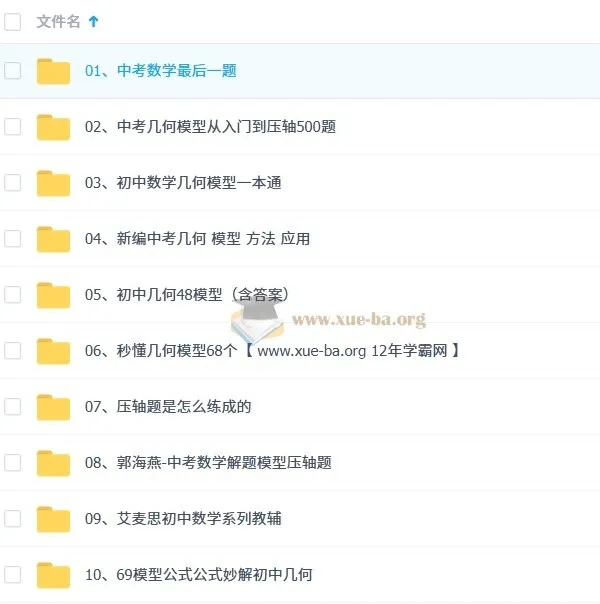Tick checkbox for 05、初中几何48模型（含答案）

pyautogui.click(x=13, y=295)
